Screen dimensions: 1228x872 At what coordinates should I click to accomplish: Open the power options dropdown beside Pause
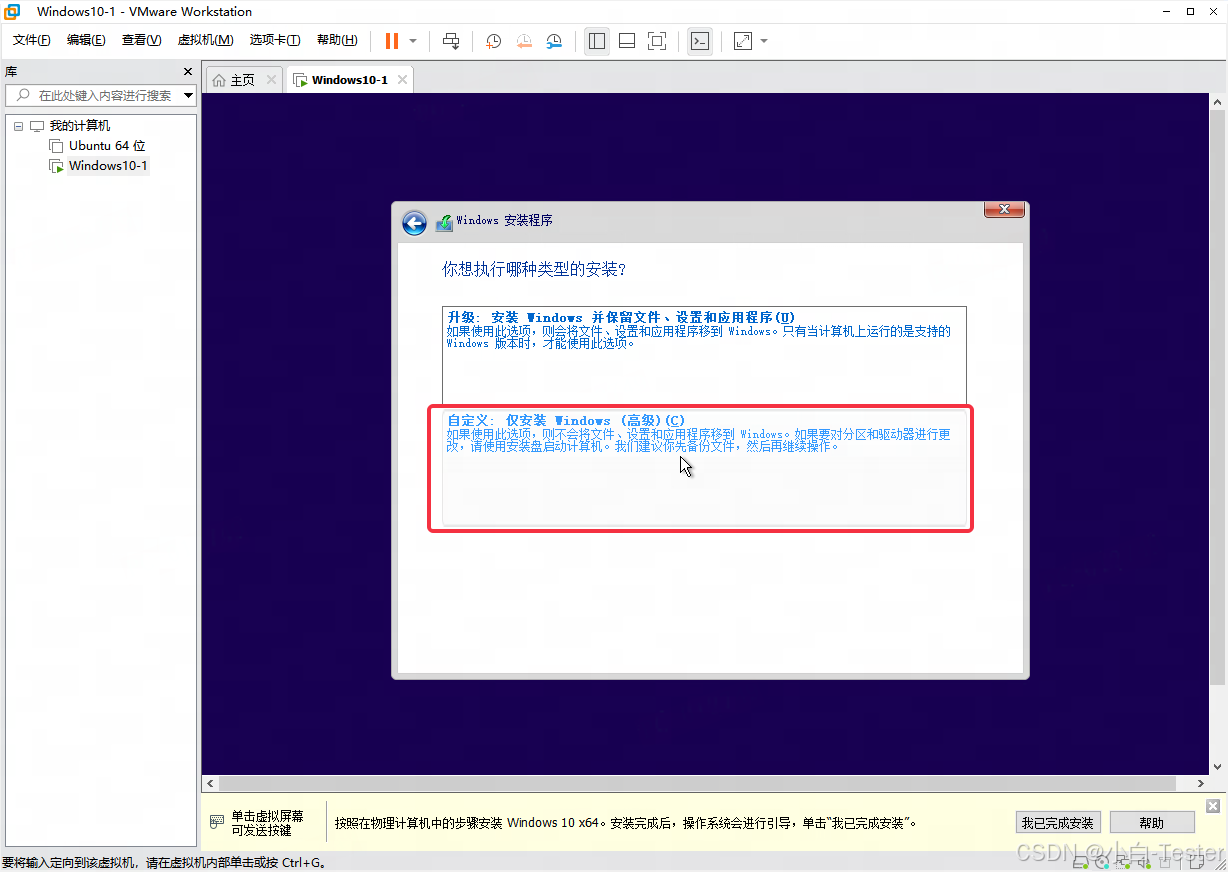(x=413, y=41)
